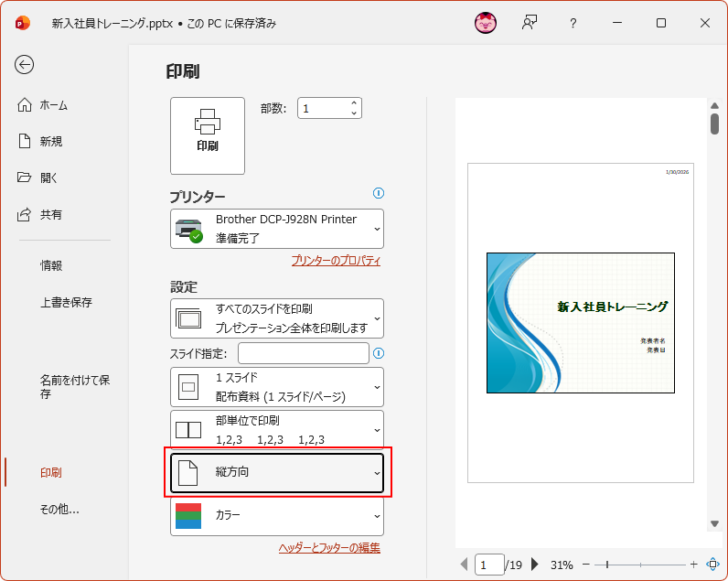This screenshot has width=728, height=581.
Task: Select the 印刷 (Print) sidebar tab
Action: point(51,472)
